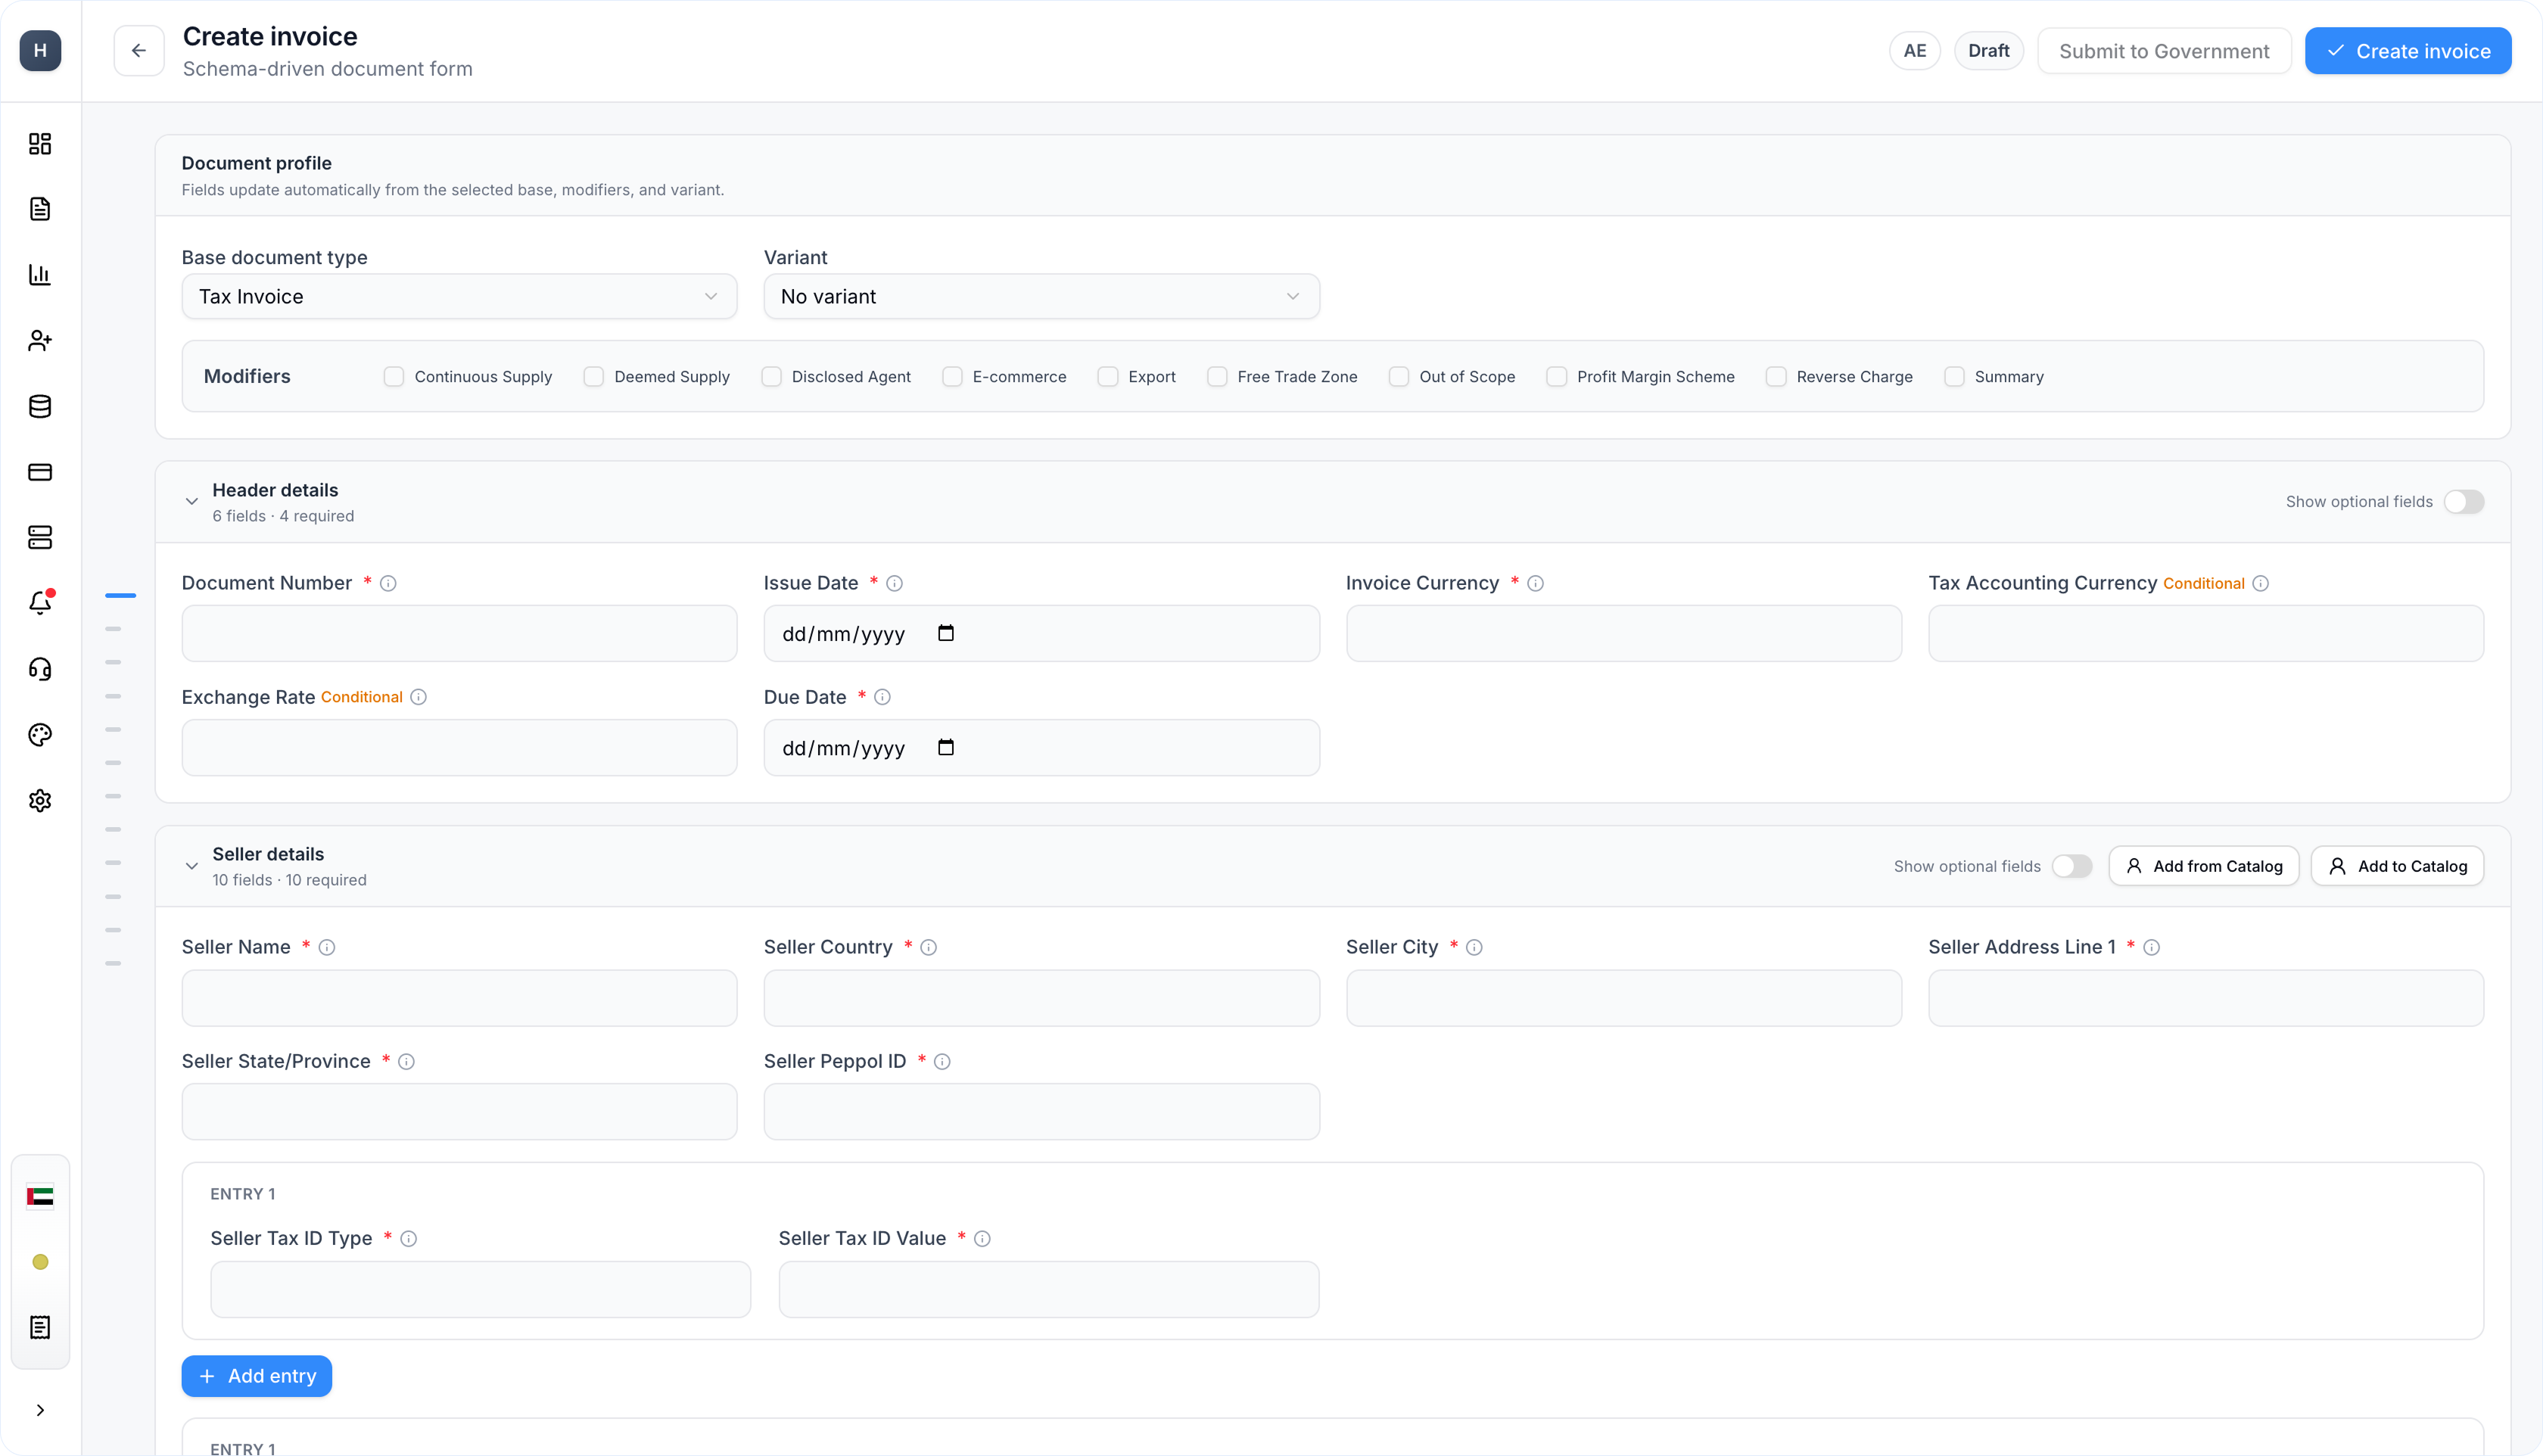Open the database icon in sidebar
Viewport: 2543px width, 1456px height.
tap(40, 407)
